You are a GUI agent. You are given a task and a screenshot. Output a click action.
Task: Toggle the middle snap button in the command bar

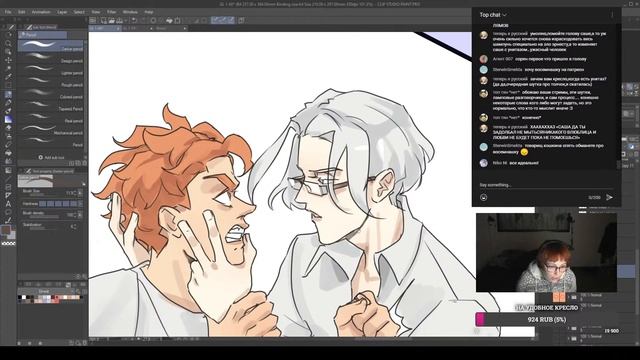pos(223,20)
